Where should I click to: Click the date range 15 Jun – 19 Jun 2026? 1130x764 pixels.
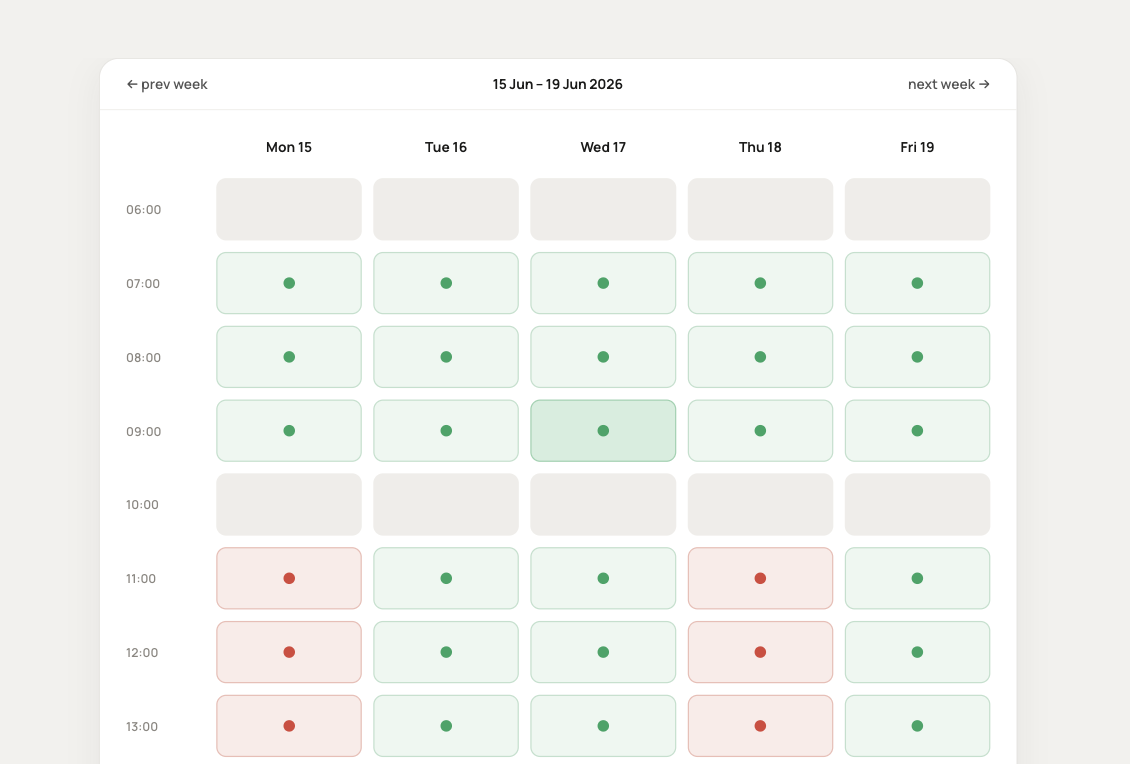pyautogui.click(x=558, y=84)
